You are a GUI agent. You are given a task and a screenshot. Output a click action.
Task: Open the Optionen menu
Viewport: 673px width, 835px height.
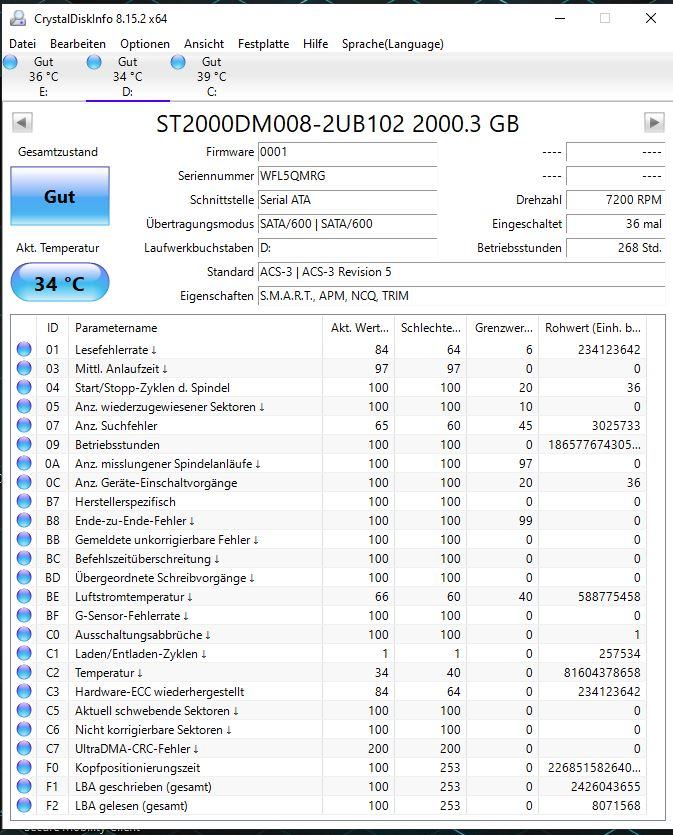[x=145, y=44]
